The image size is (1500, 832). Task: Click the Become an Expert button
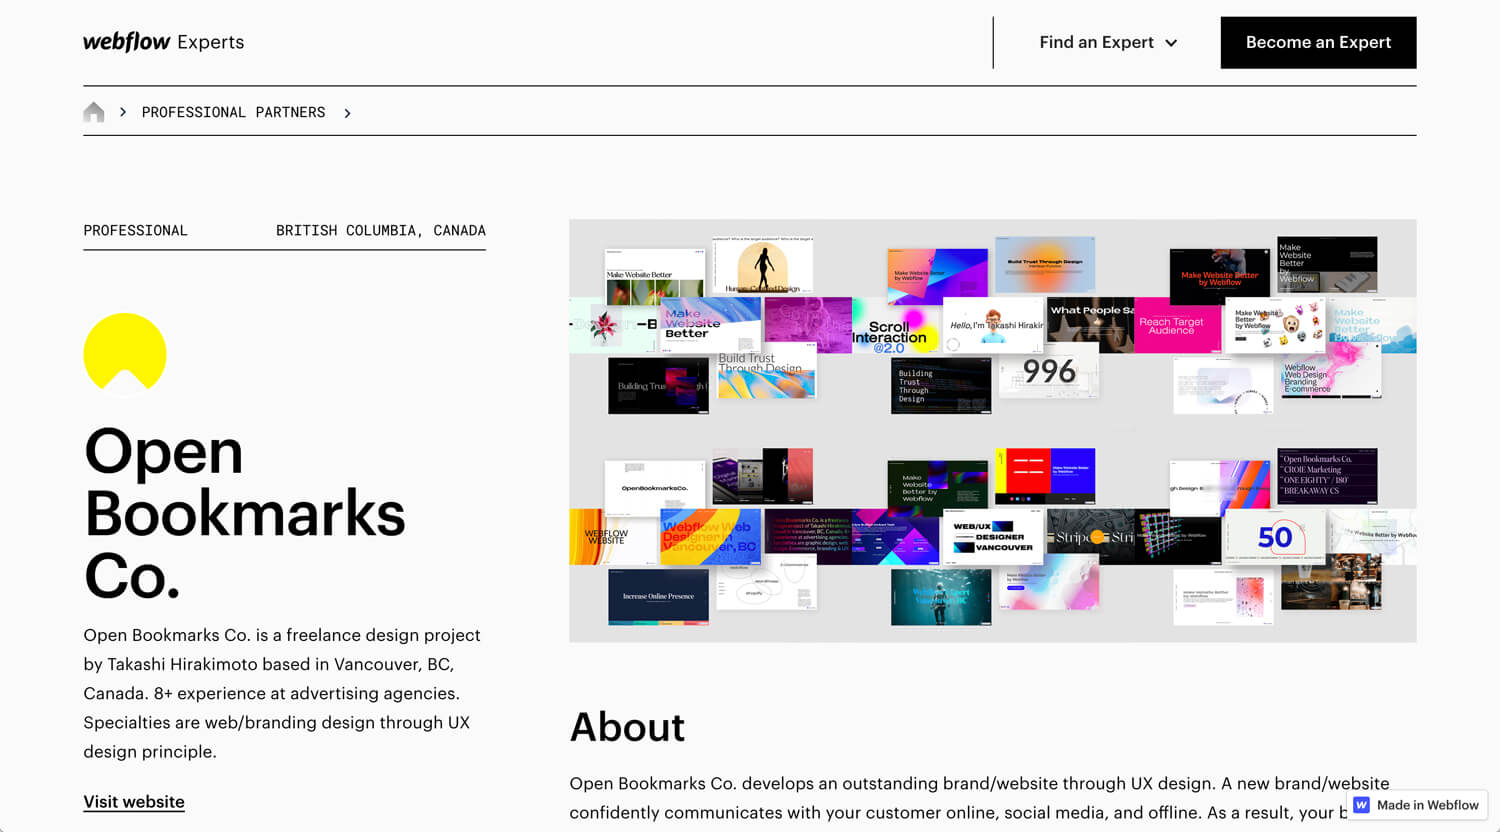point(1318,42)
